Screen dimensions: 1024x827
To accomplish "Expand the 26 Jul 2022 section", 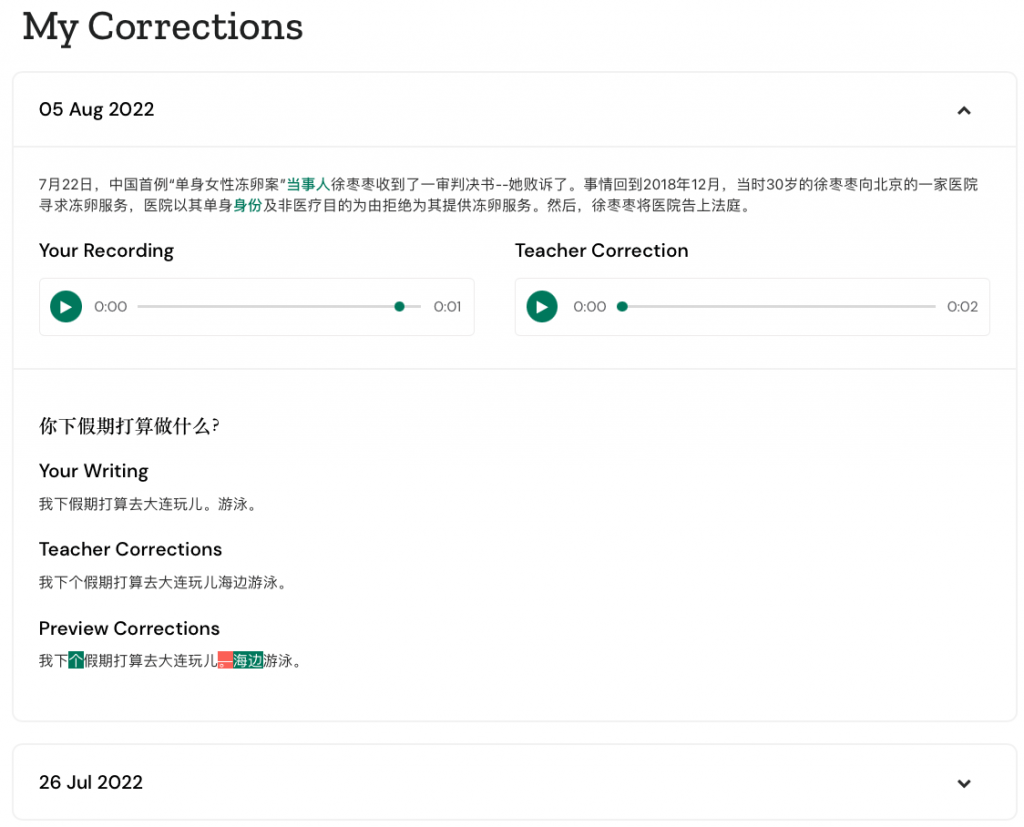I will click(964, 783).
